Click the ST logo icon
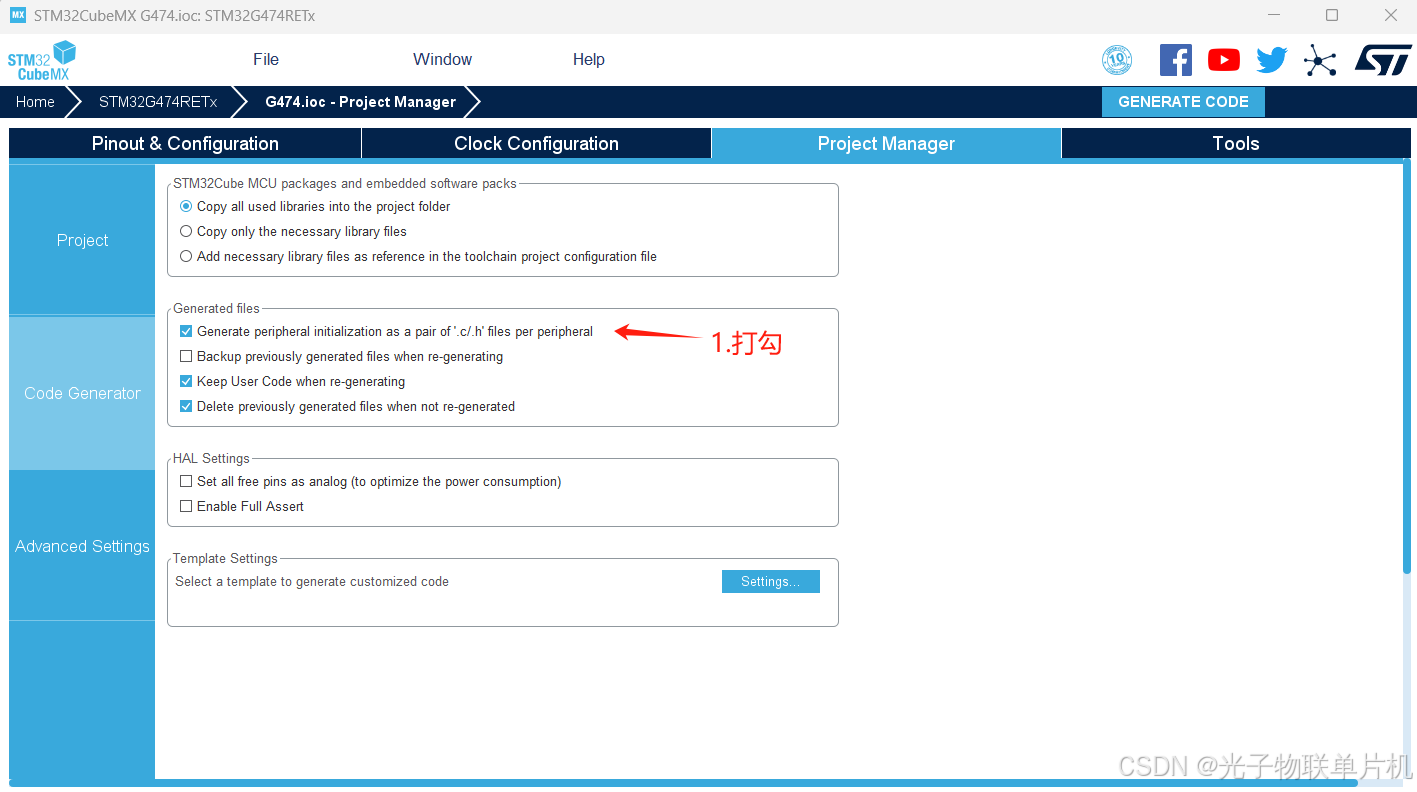This screenshot has width=1417, height=792. coord(1383,60)
